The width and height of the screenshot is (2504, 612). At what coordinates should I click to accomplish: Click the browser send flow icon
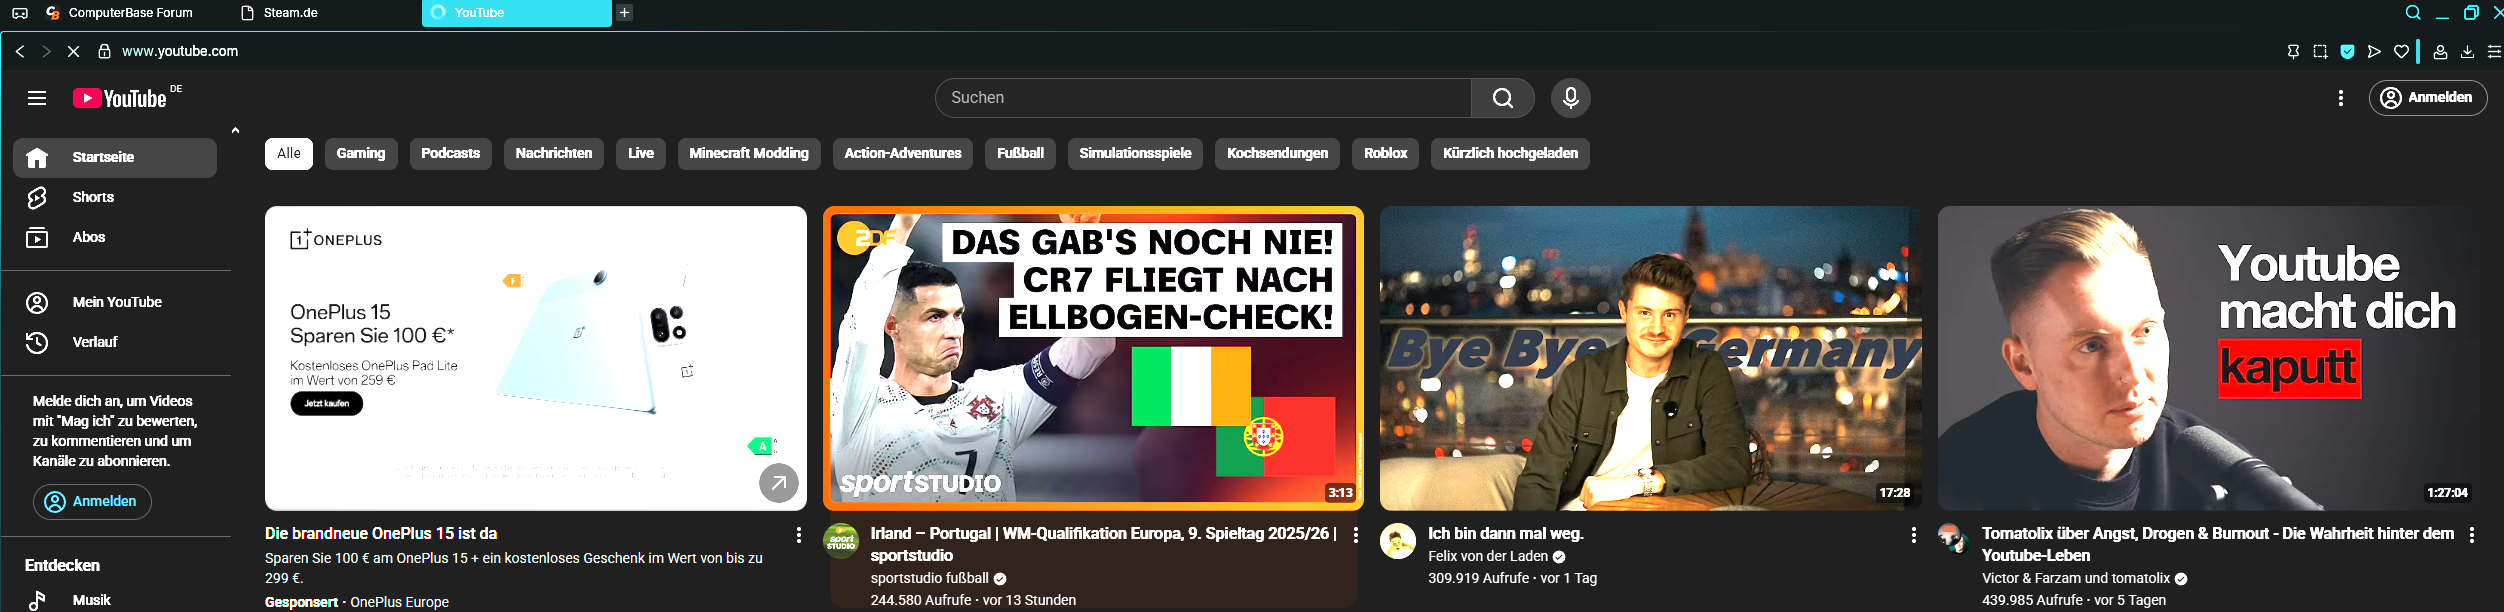coord(2374,52)
